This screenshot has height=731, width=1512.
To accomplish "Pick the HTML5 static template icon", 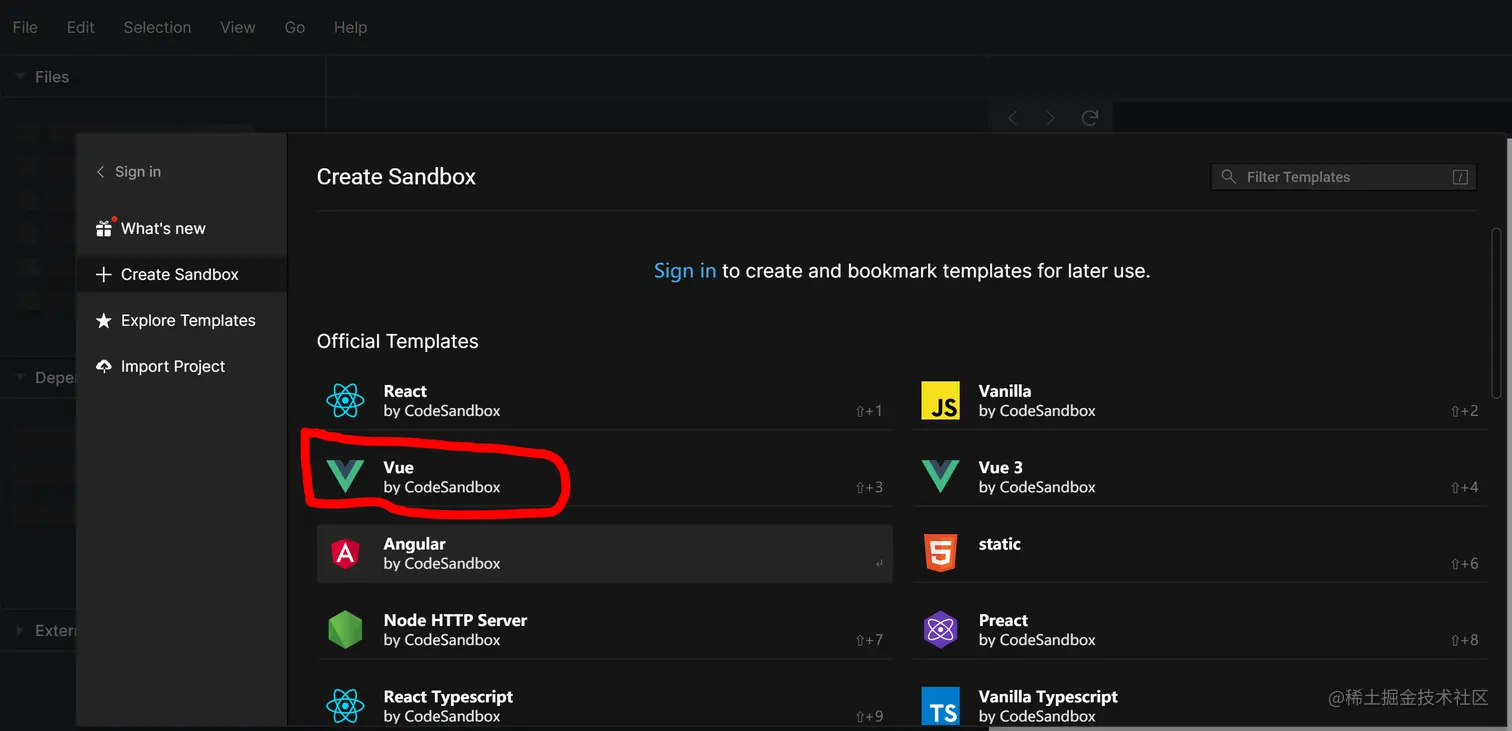I will [x=941, y=553].
